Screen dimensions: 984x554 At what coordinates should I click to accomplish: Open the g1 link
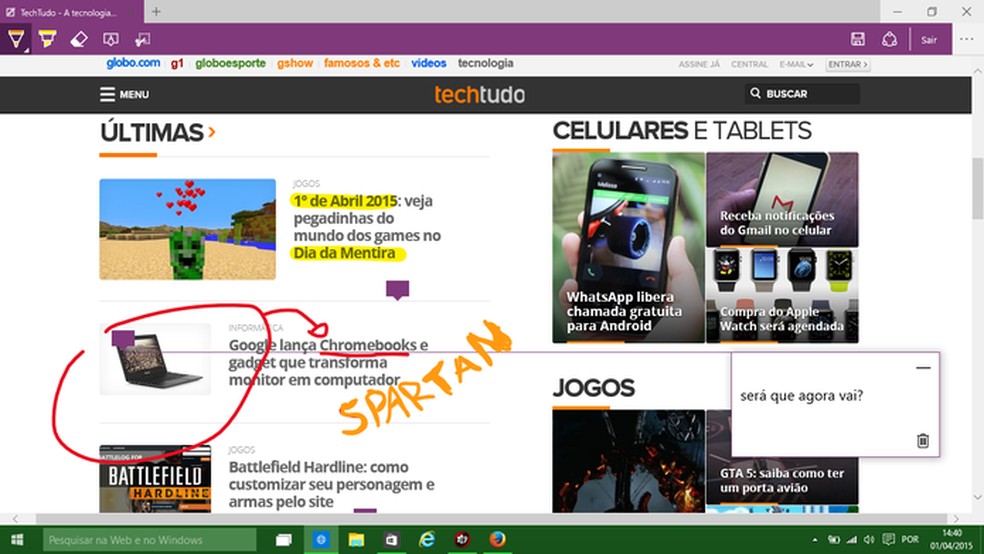[x=177, y=63]
